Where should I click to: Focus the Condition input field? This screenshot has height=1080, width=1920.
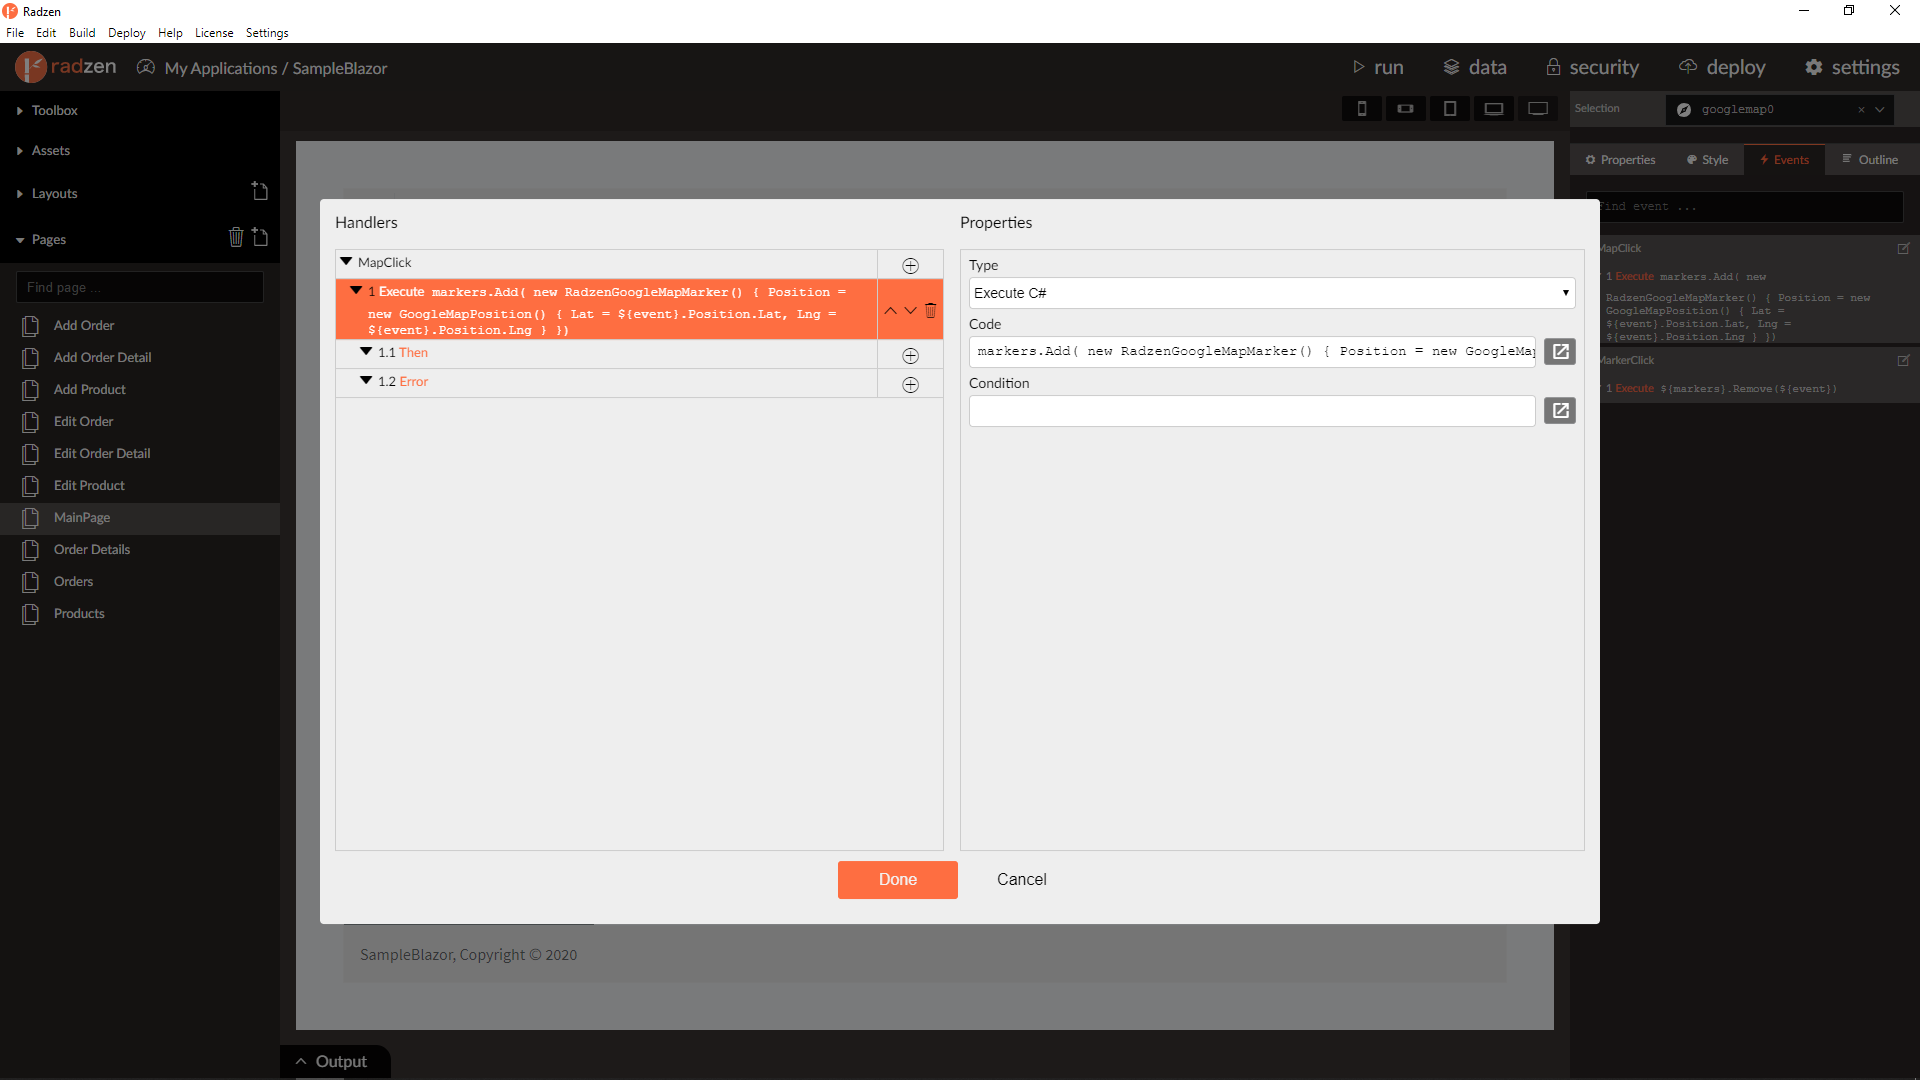(1252, 411)
